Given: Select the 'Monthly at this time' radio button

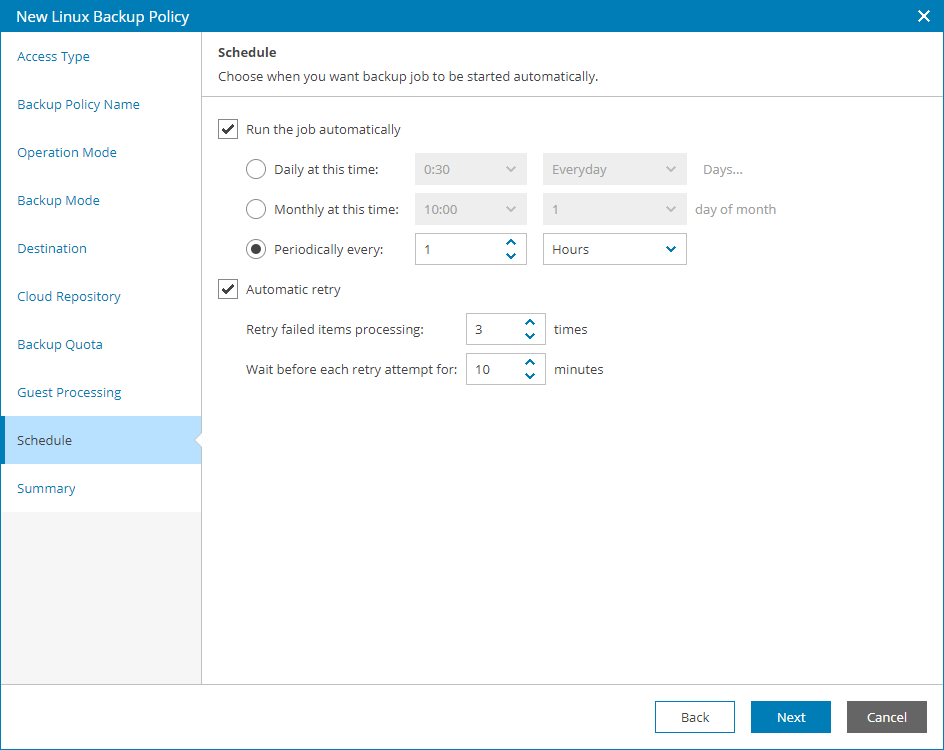Looking at the screenshot, I should pos(256,209).
